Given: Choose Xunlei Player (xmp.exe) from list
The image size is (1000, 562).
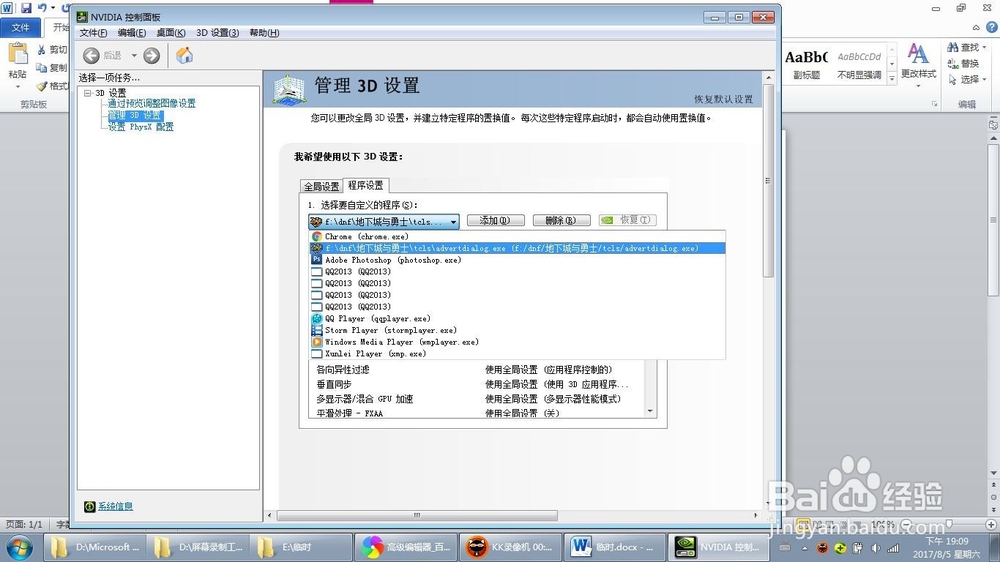Looking at the screenshot, I should click(517, 353).
